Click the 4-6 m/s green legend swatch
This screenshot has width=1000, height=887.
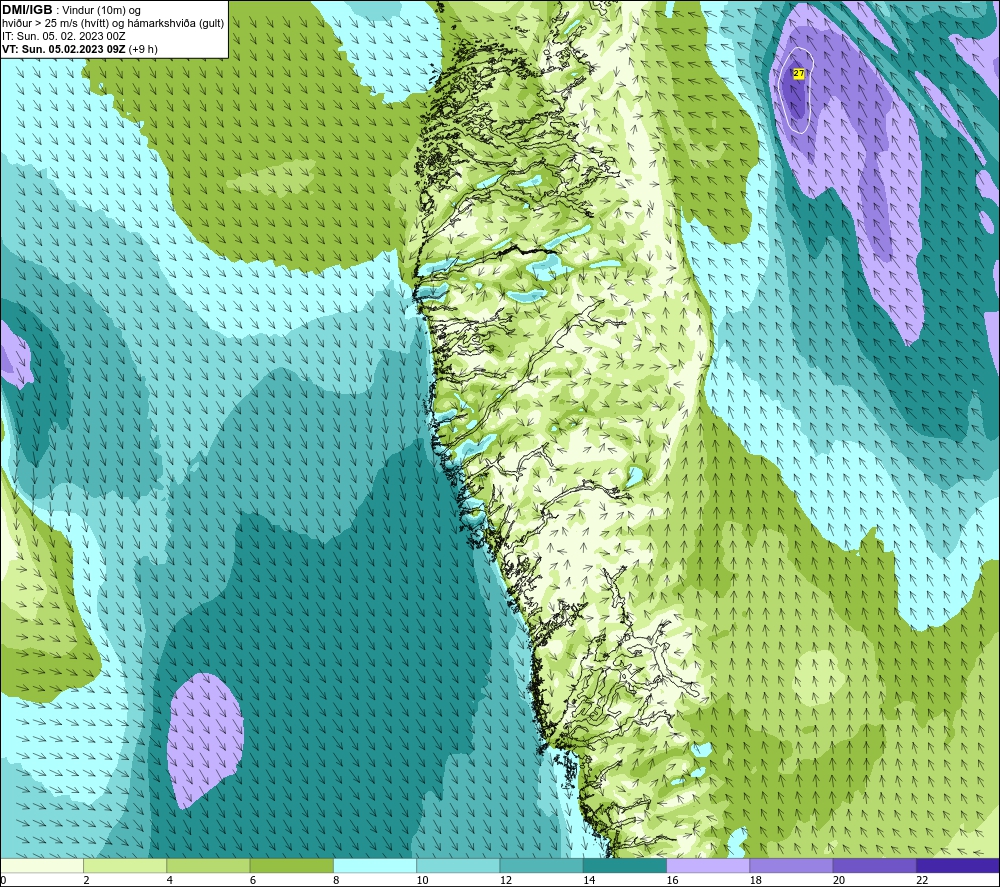[x=209, y=866]
